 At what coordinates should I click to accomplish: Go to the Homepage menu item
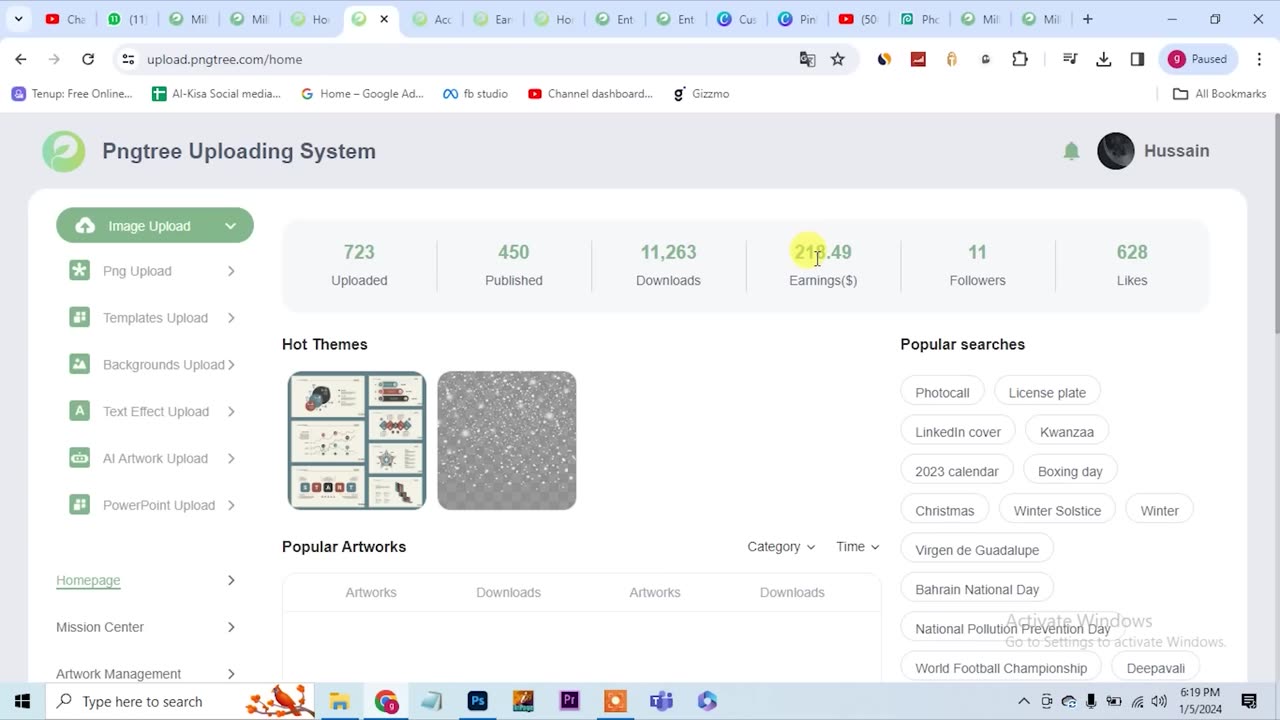(x=88, y=580)
